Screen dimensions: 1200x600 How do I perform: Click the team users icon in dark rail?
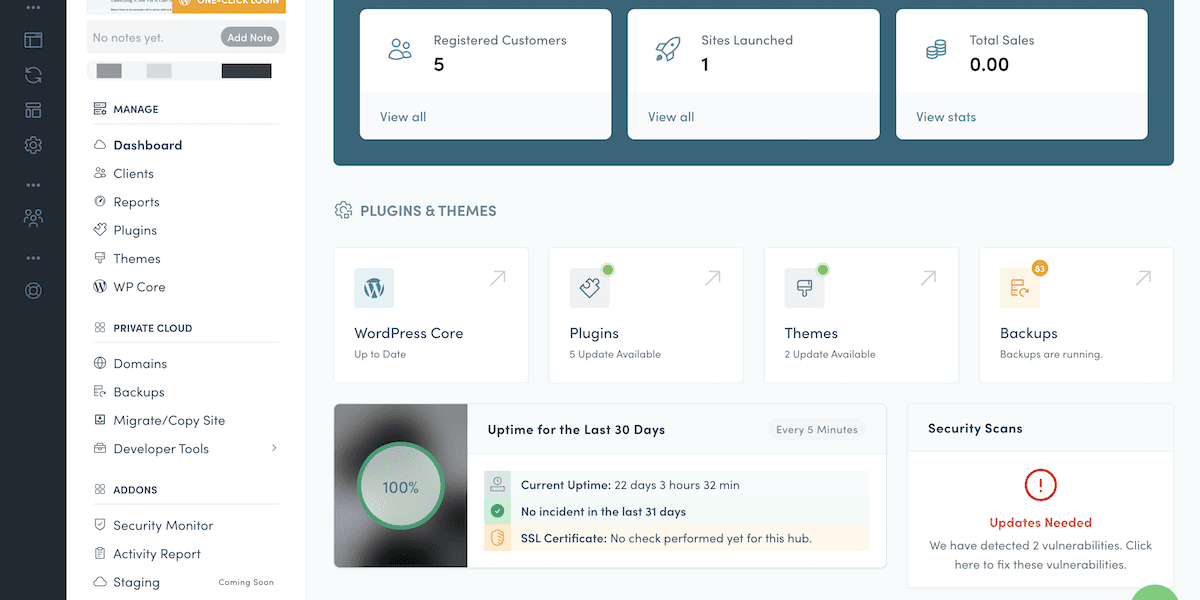coord(33,216)
